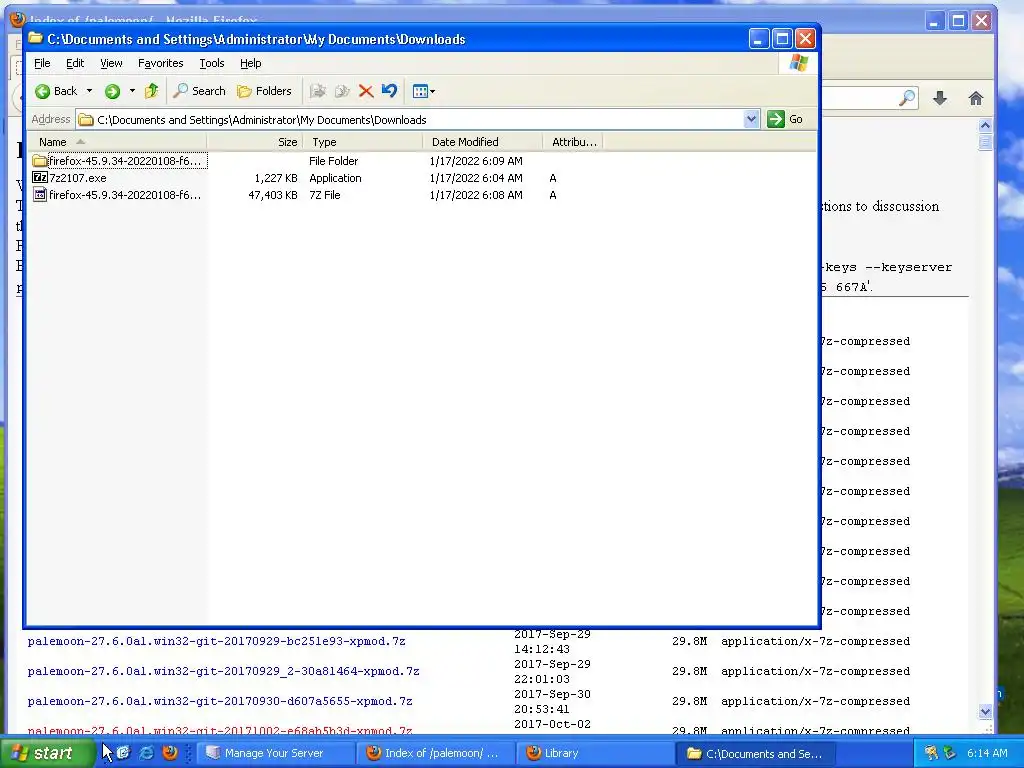The image size is (1024, 768).
Task: Open the Search pane in Explorer
Action: click(x=199, y=91)
